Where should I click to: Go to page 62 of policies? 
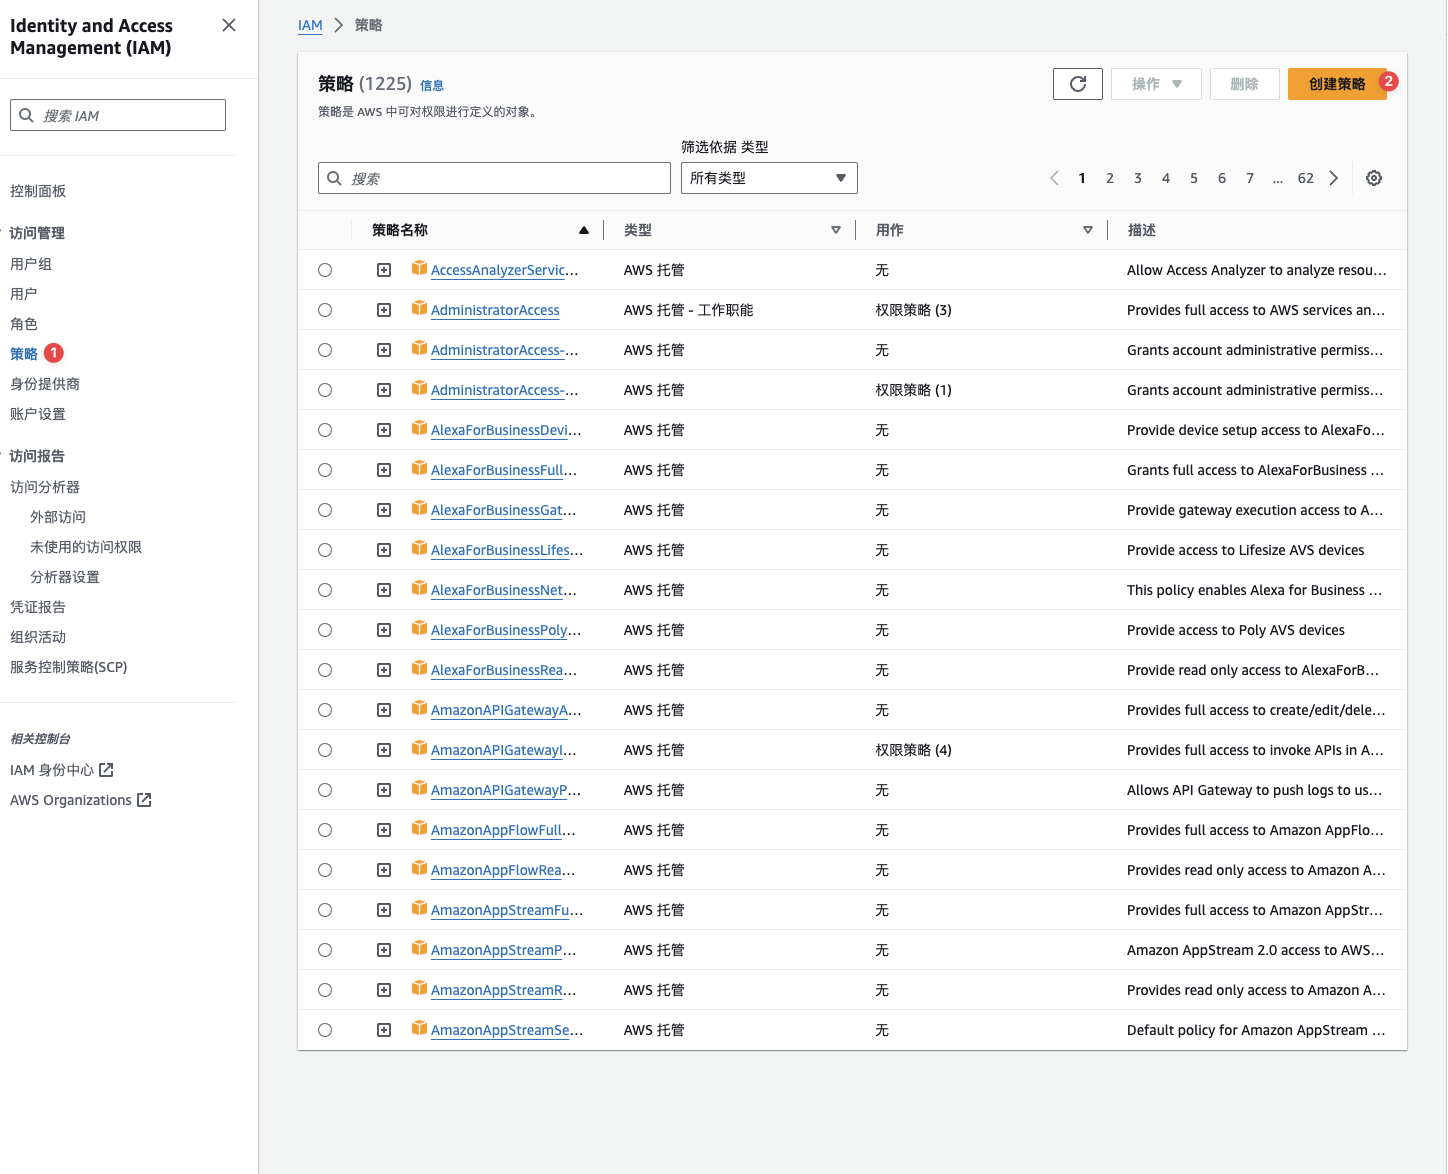pos(1306,178)
